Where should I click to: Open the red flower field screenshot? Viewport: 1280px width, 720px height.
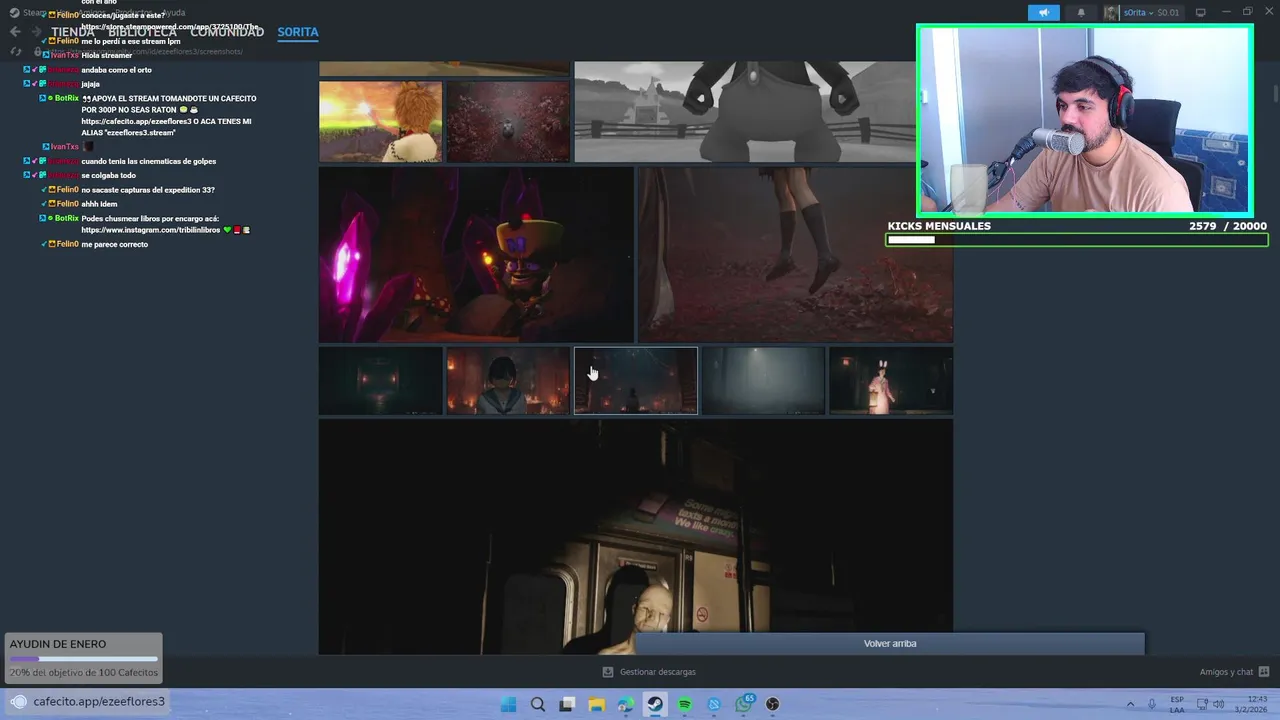[508, 121]
